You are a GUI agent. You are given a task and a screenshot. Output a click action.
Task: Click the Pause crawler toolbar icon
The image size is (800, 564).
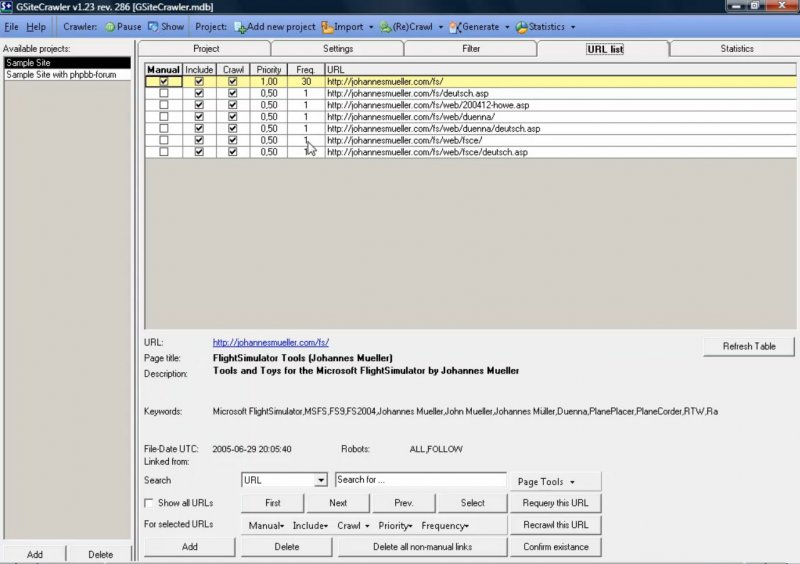pyautogui.click(x=110, y=27)
